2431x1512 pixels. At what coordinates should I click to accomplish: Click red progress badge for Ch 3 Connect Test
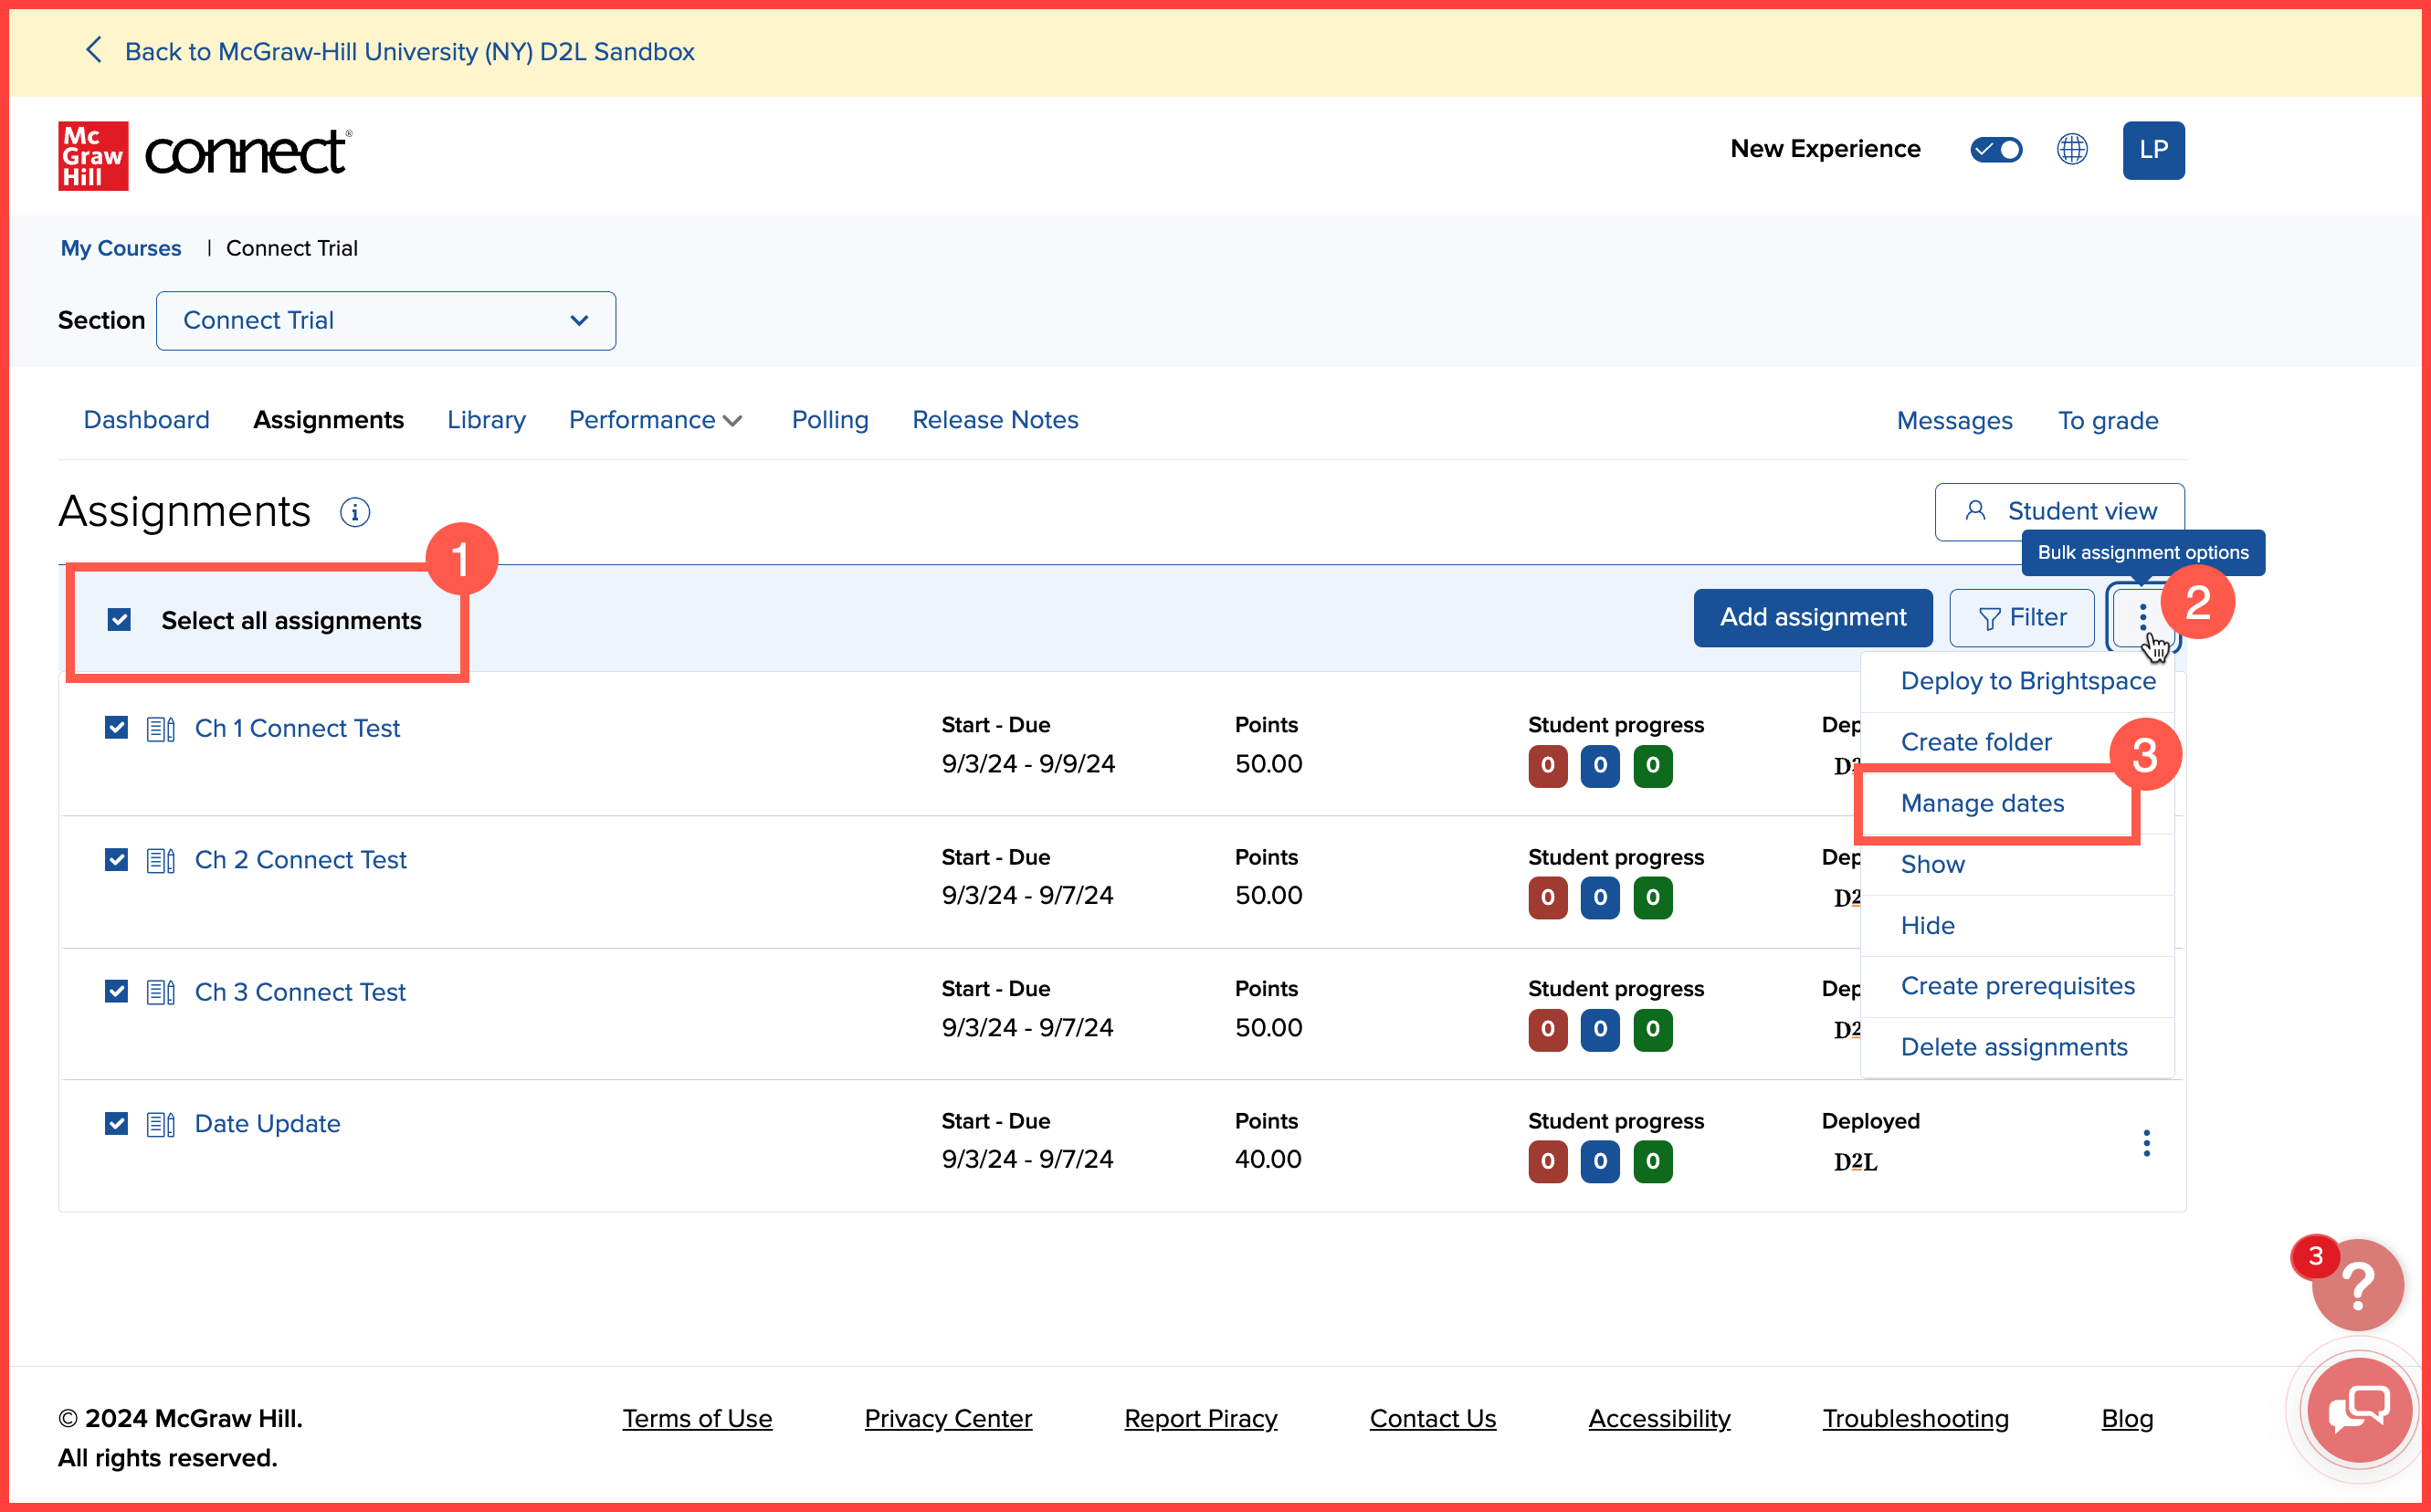[1547, 1029]
